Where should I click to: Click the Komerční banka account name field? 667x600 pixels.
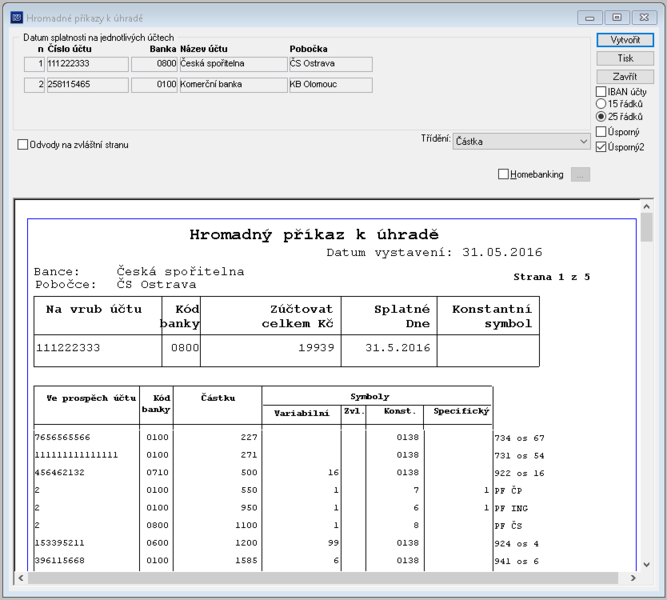233,85
